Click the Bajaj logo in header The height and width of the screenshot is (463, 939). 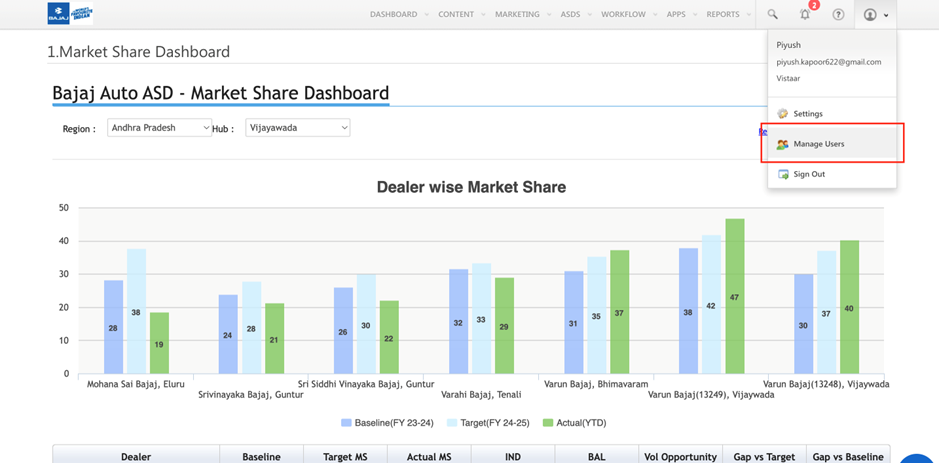coord(70,14)
